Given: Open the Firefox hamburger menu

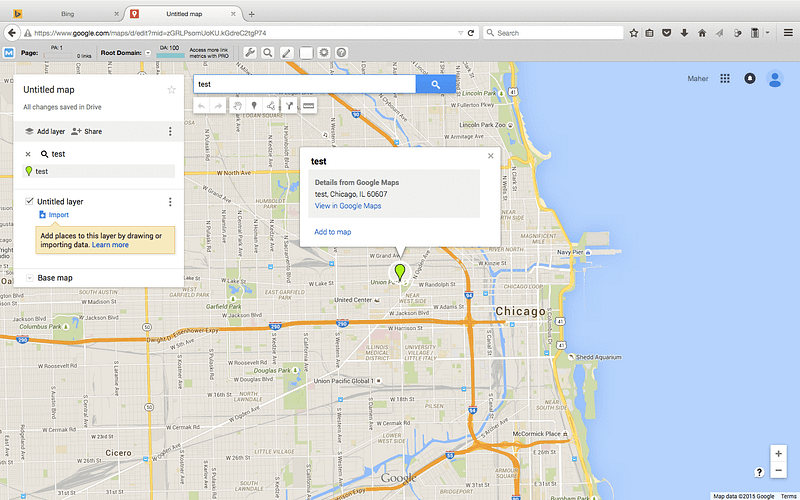Looking at the screenshot, I should (x=788, y=33).
